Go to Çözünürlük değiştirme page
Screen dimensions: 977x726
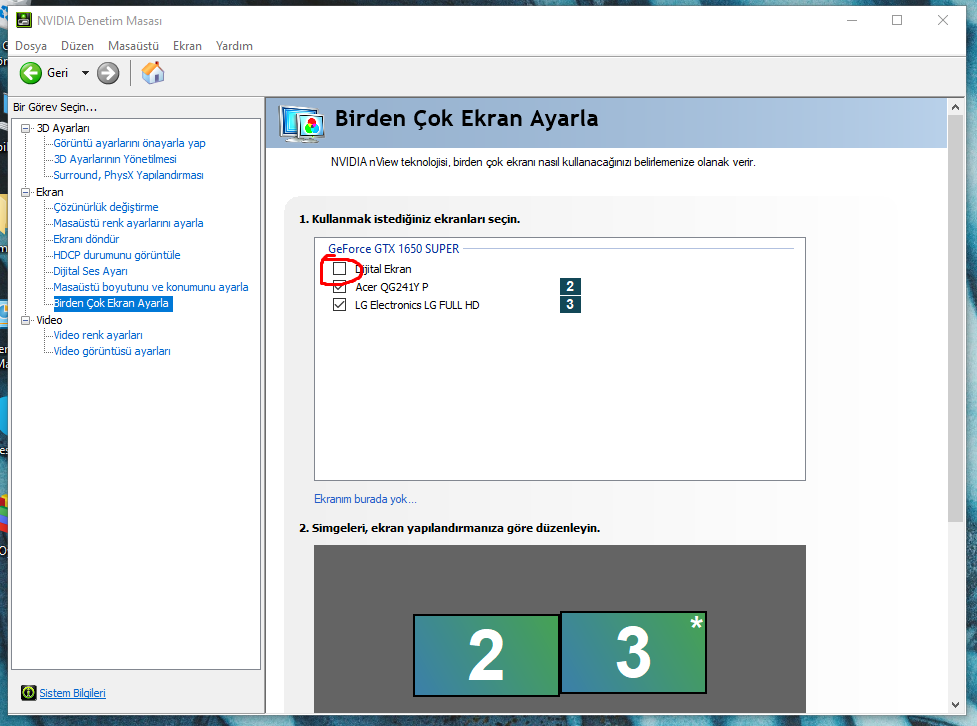(106, 207)
